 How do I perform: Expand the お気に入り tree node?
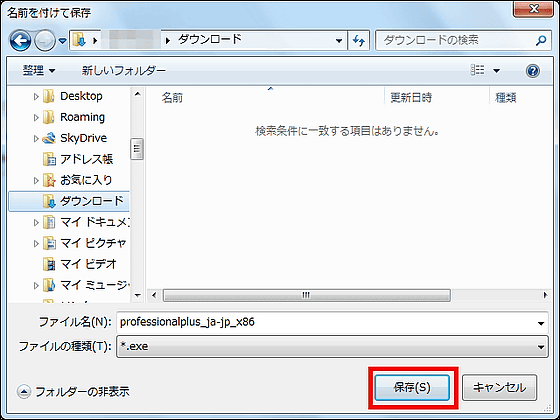click(x=36, y=180)
